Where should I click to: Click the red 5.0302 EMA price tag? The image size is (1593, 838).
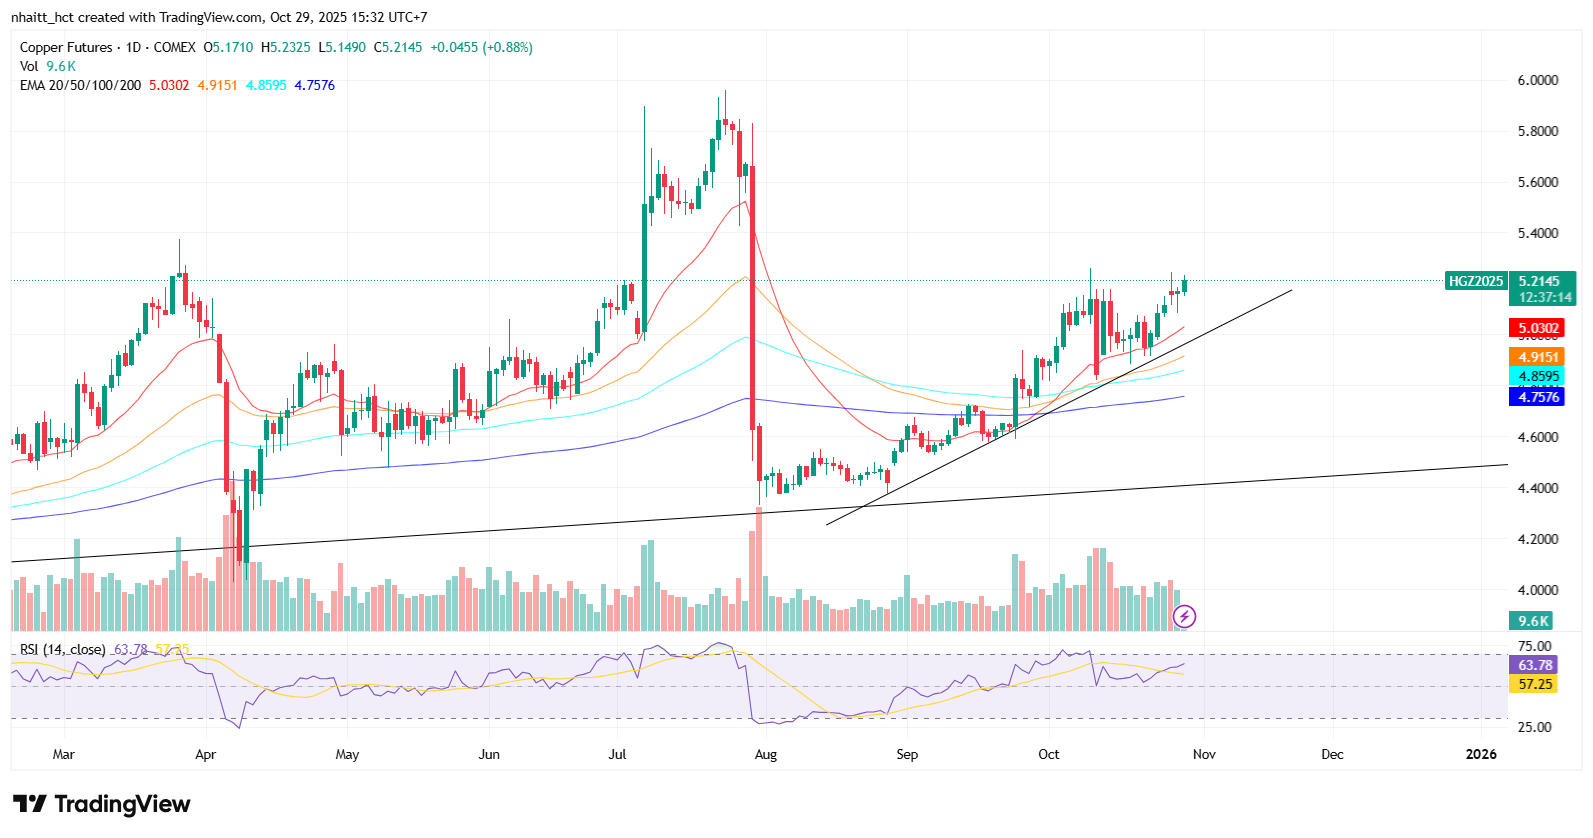pyautogui.click(x=1537, y=328)
